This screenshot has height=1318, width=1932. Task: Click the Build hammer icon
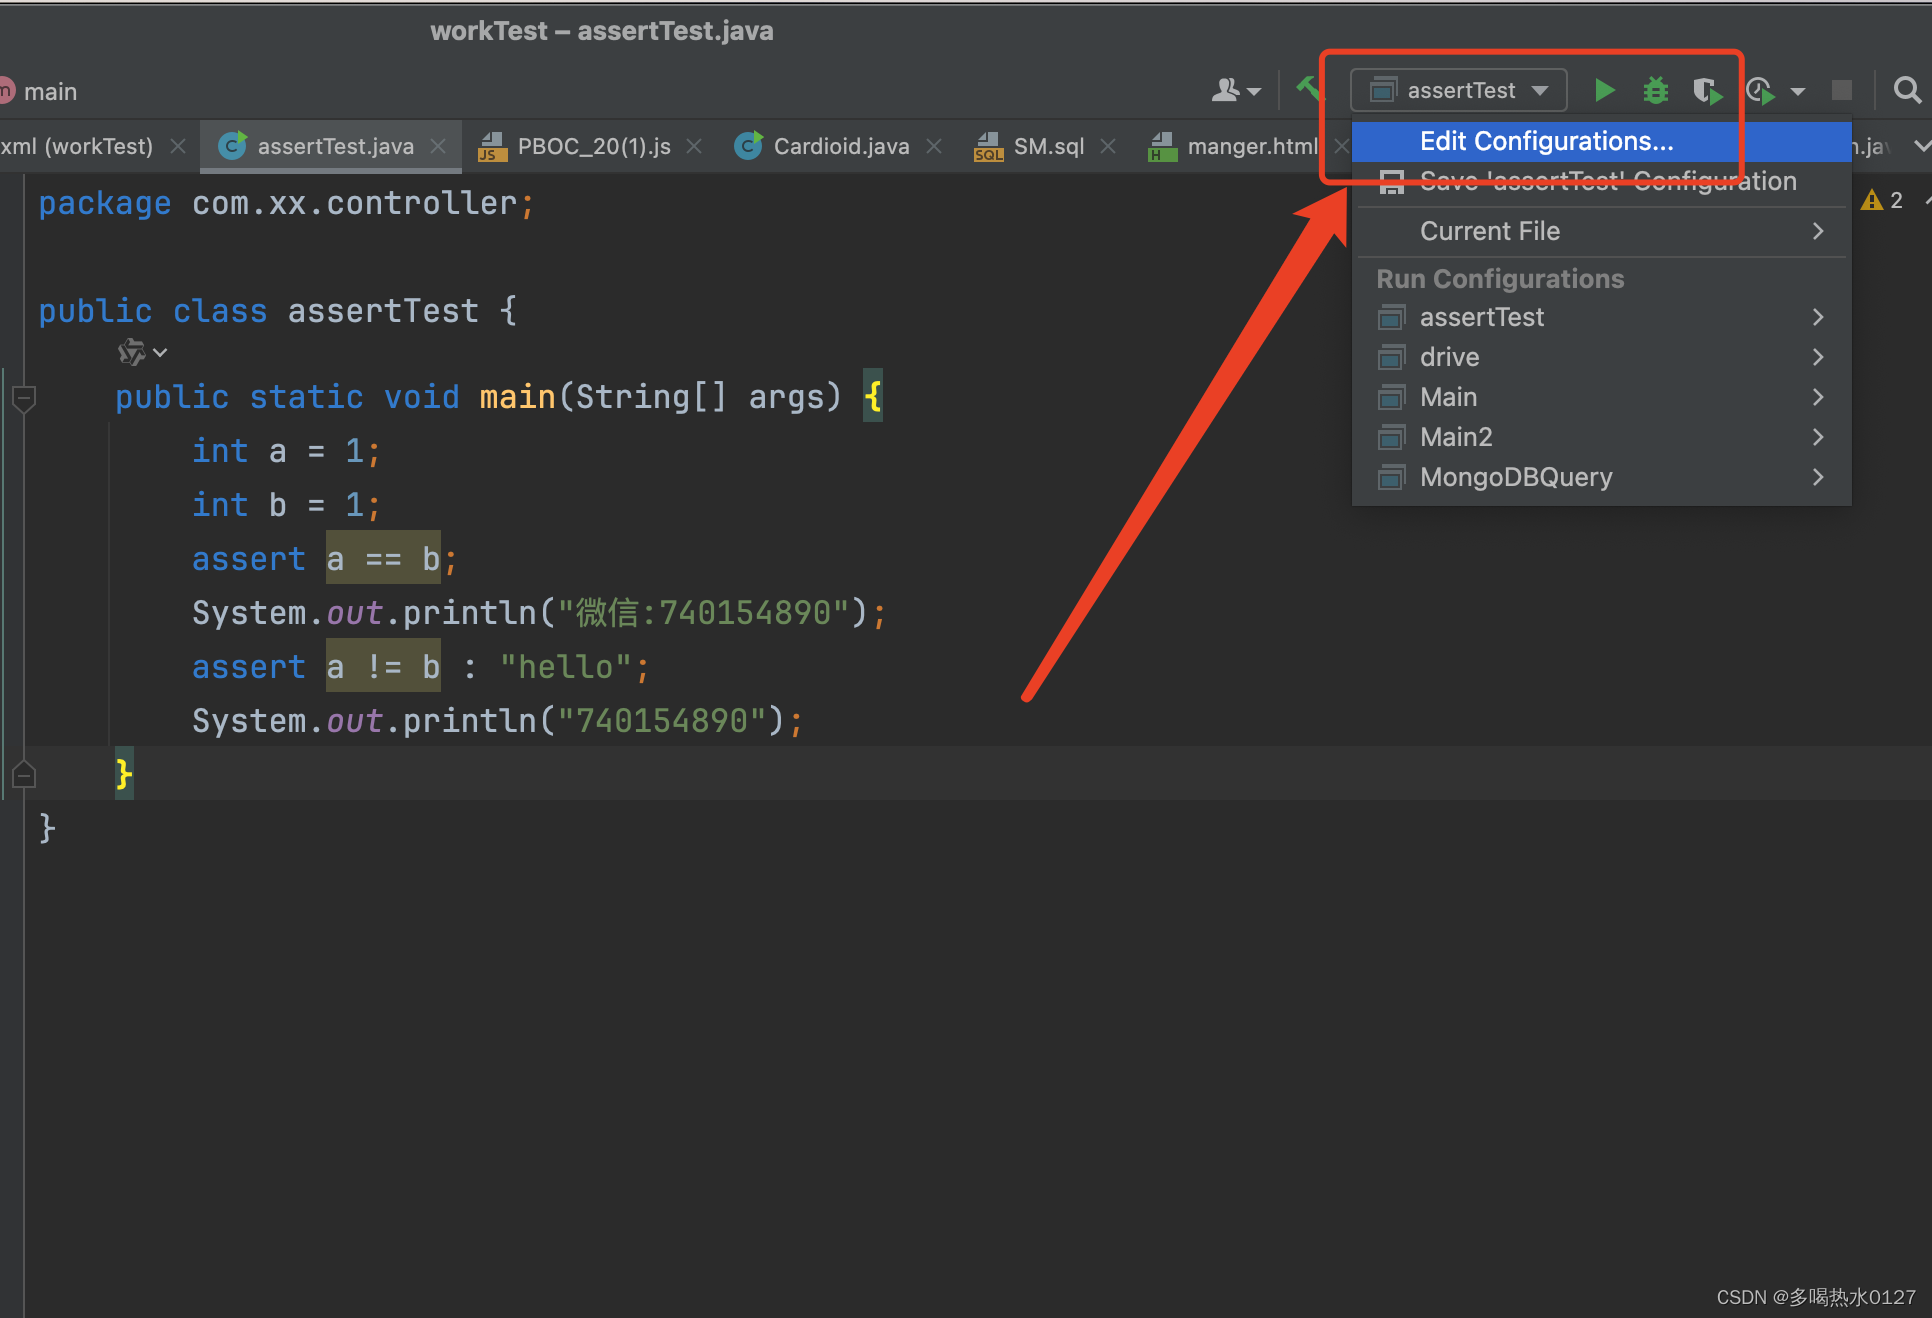[x=1308, y=89]
